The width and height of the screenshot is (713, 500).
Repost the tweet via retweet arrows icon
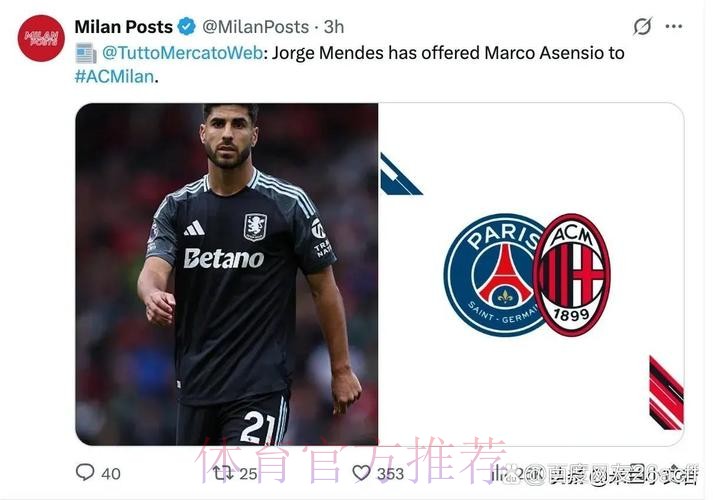(x=223, y=473)
